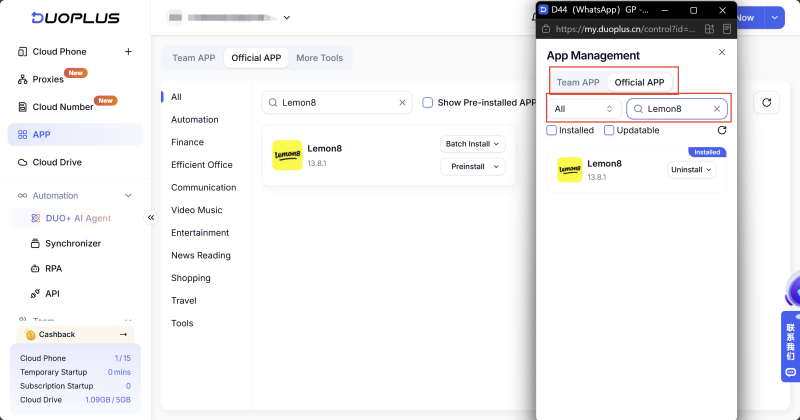Open the All filter dropdown in App Management
The width and height of the screenshot is (800, 420).
pos(584,109)
